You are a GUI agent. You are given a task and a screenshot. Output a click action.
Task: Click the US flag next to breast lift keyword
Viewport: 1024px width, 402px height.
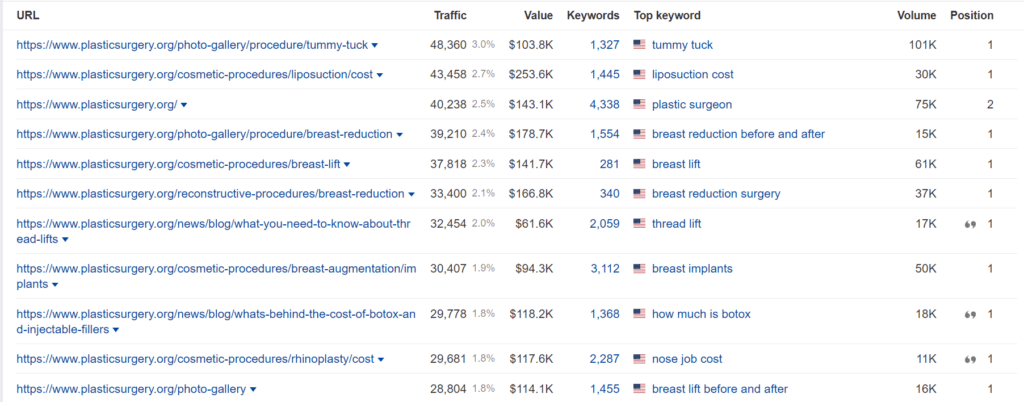[639, 164]
